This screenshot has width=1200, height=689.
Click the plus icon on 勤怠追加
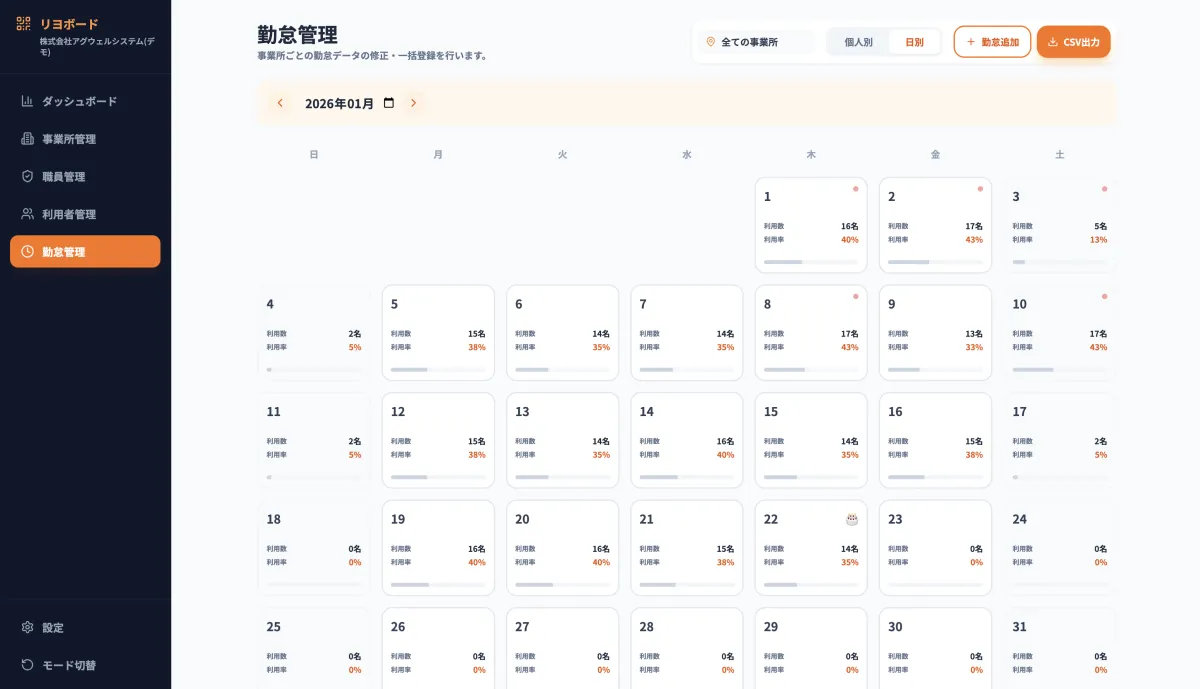point(970,42)
